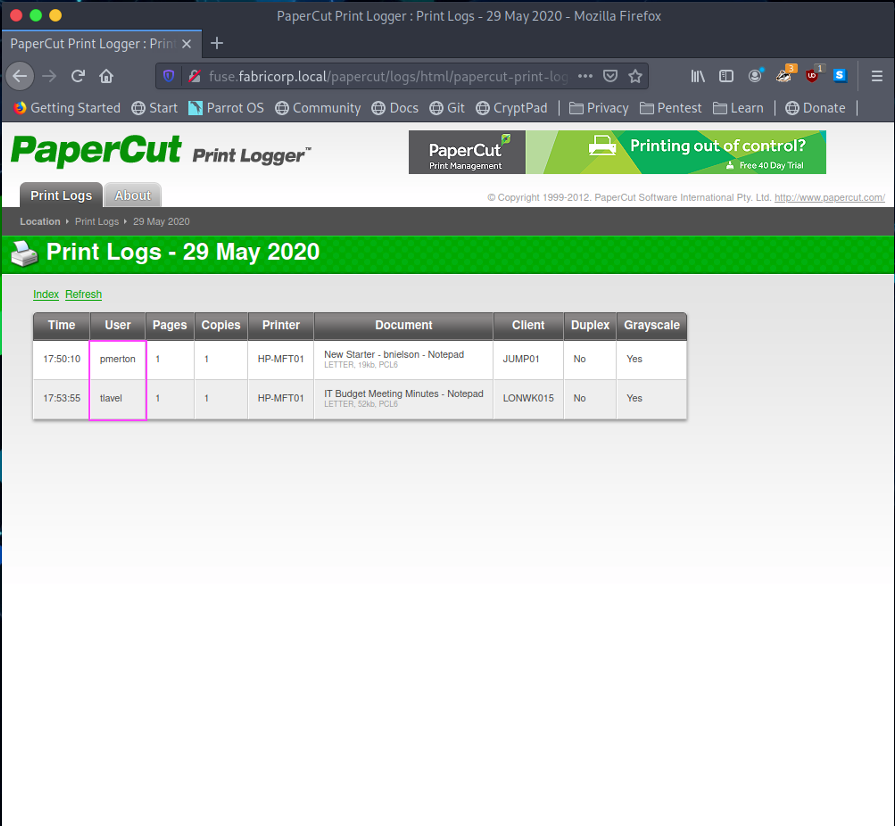
Task: Open the CryptPad bookmark
Action: coord(511,108)
